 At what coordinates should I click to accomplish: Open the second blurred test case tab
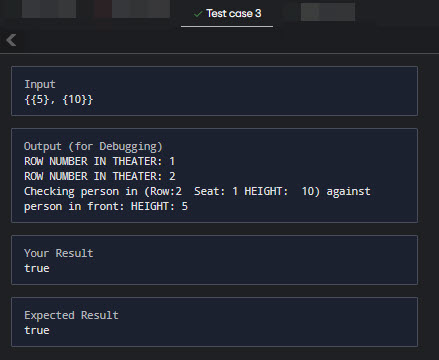click(x=132, y=9)
